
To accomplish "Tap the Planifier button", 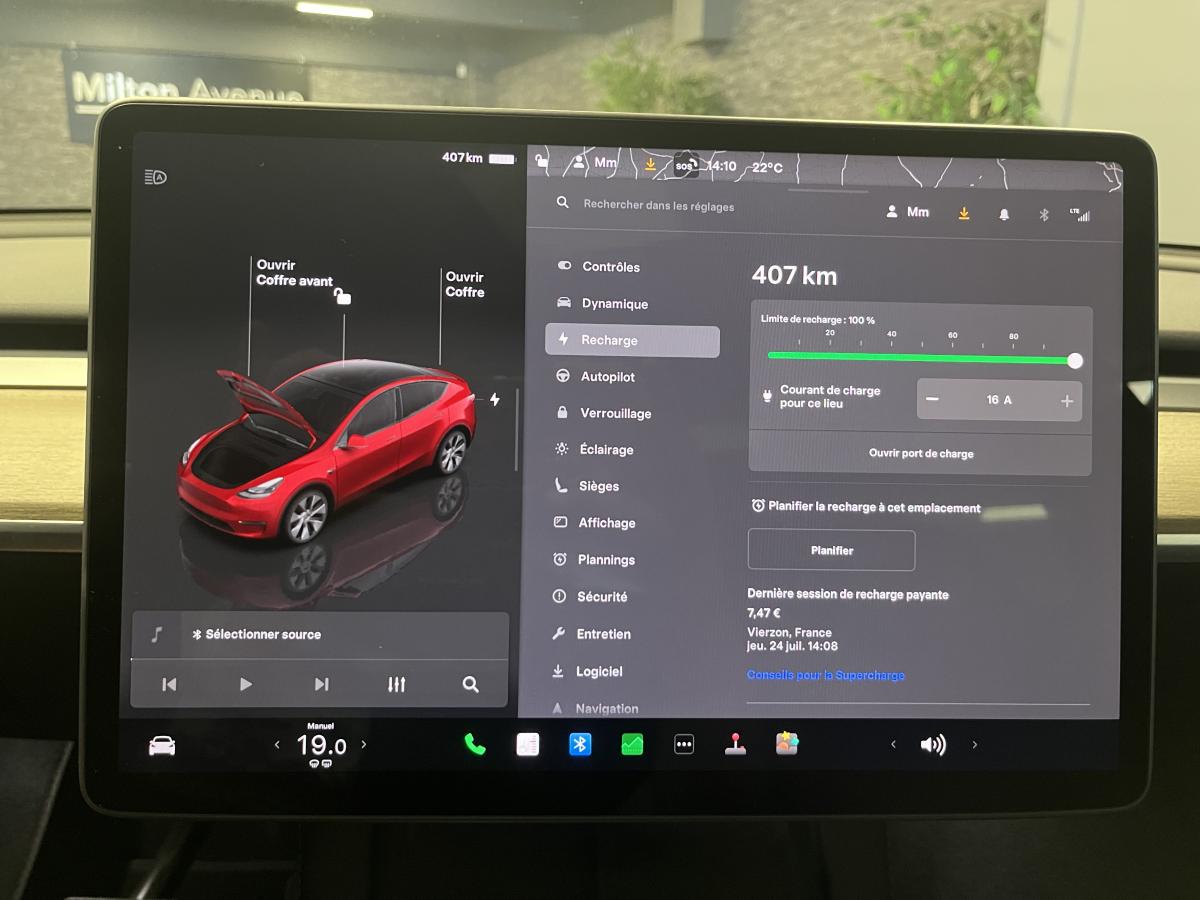I will (x=831, y=550).
